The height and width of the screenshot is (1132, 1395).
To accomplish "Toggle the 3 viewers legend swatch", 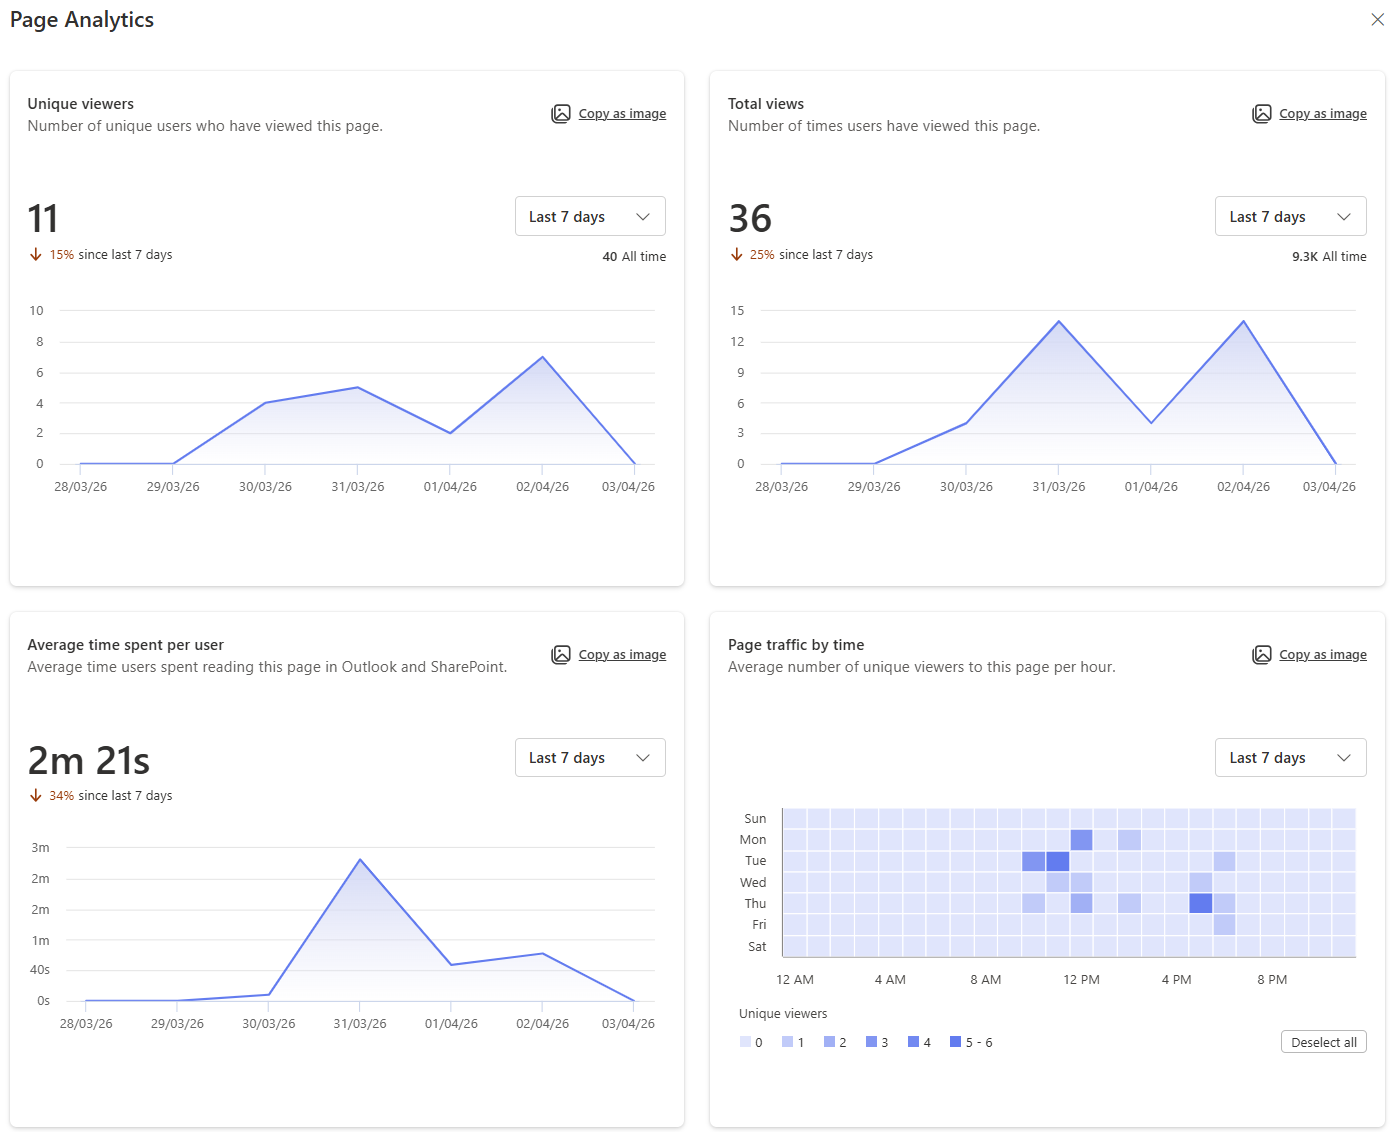I will pos(877,1042).
